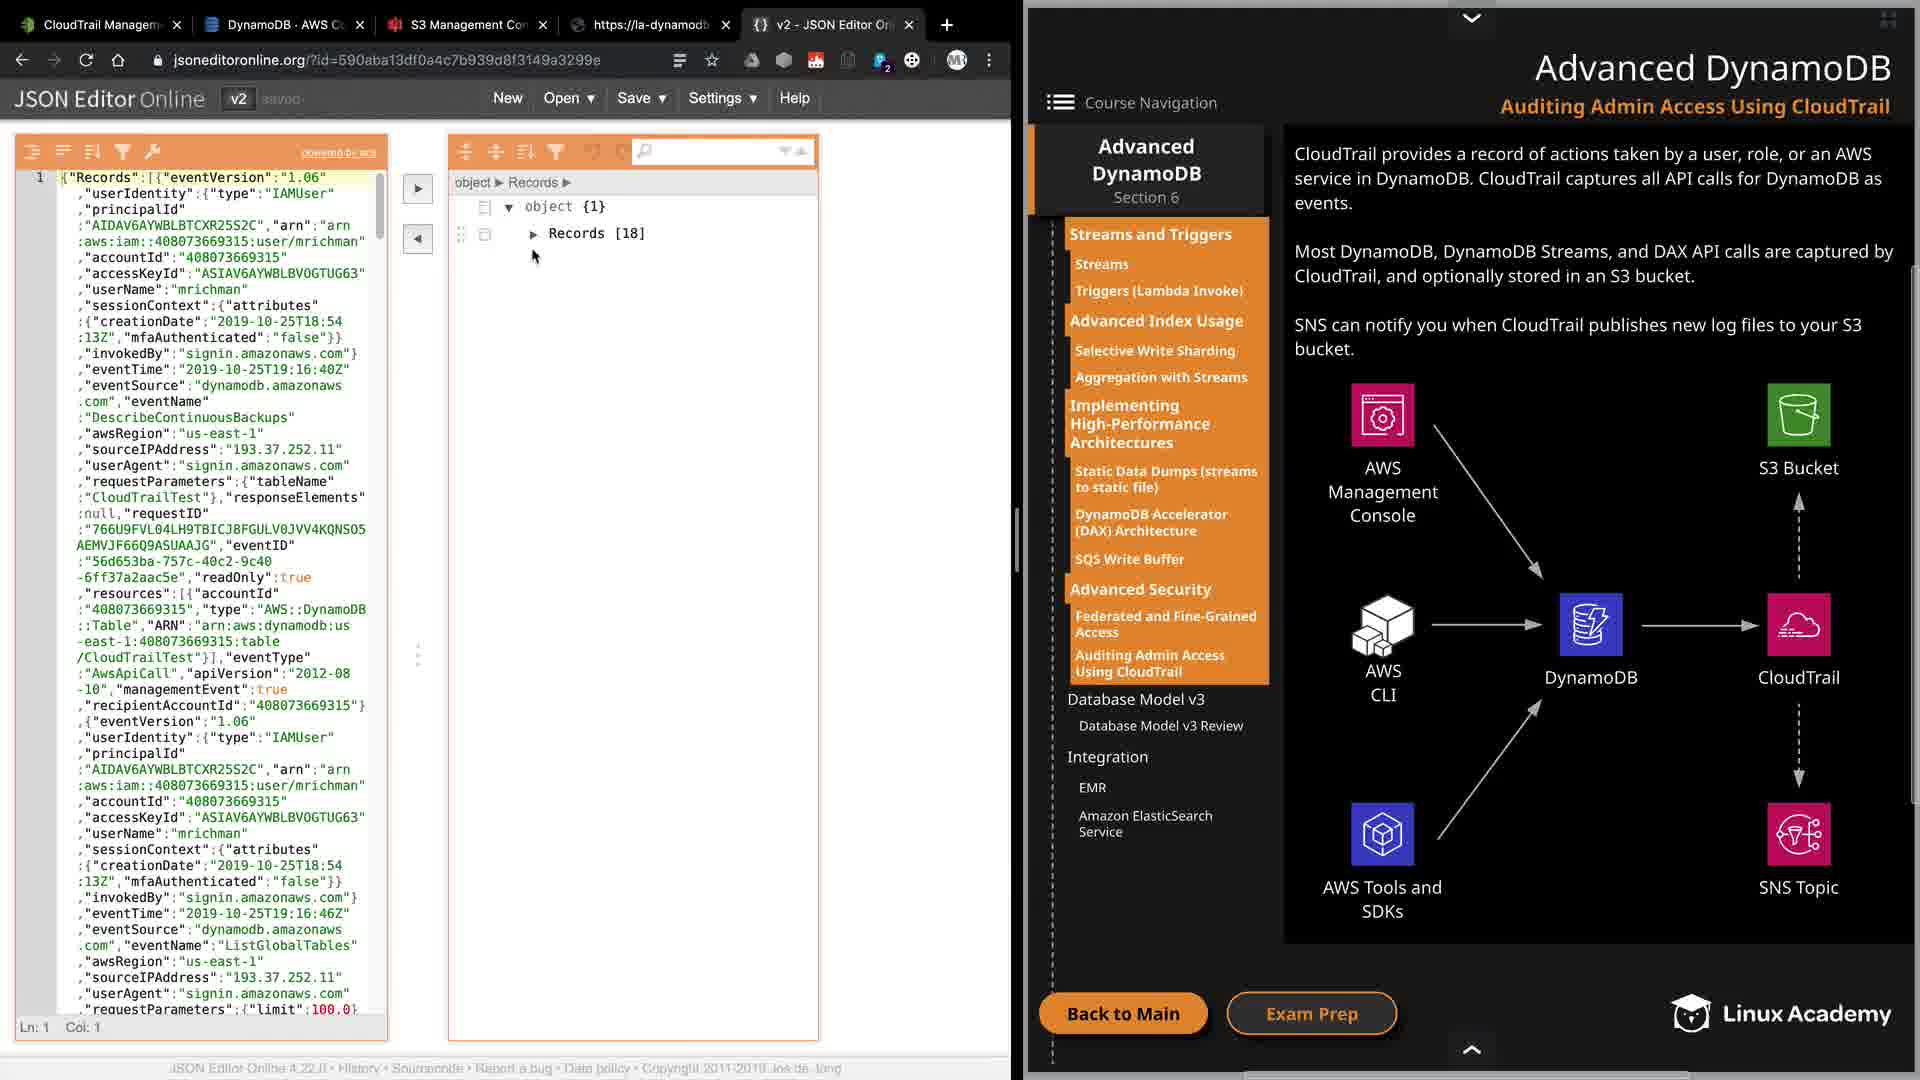Click the Exam Prep button
The width and height of the screenshot is (1920, 1080).
(x=1311, y=1013)
